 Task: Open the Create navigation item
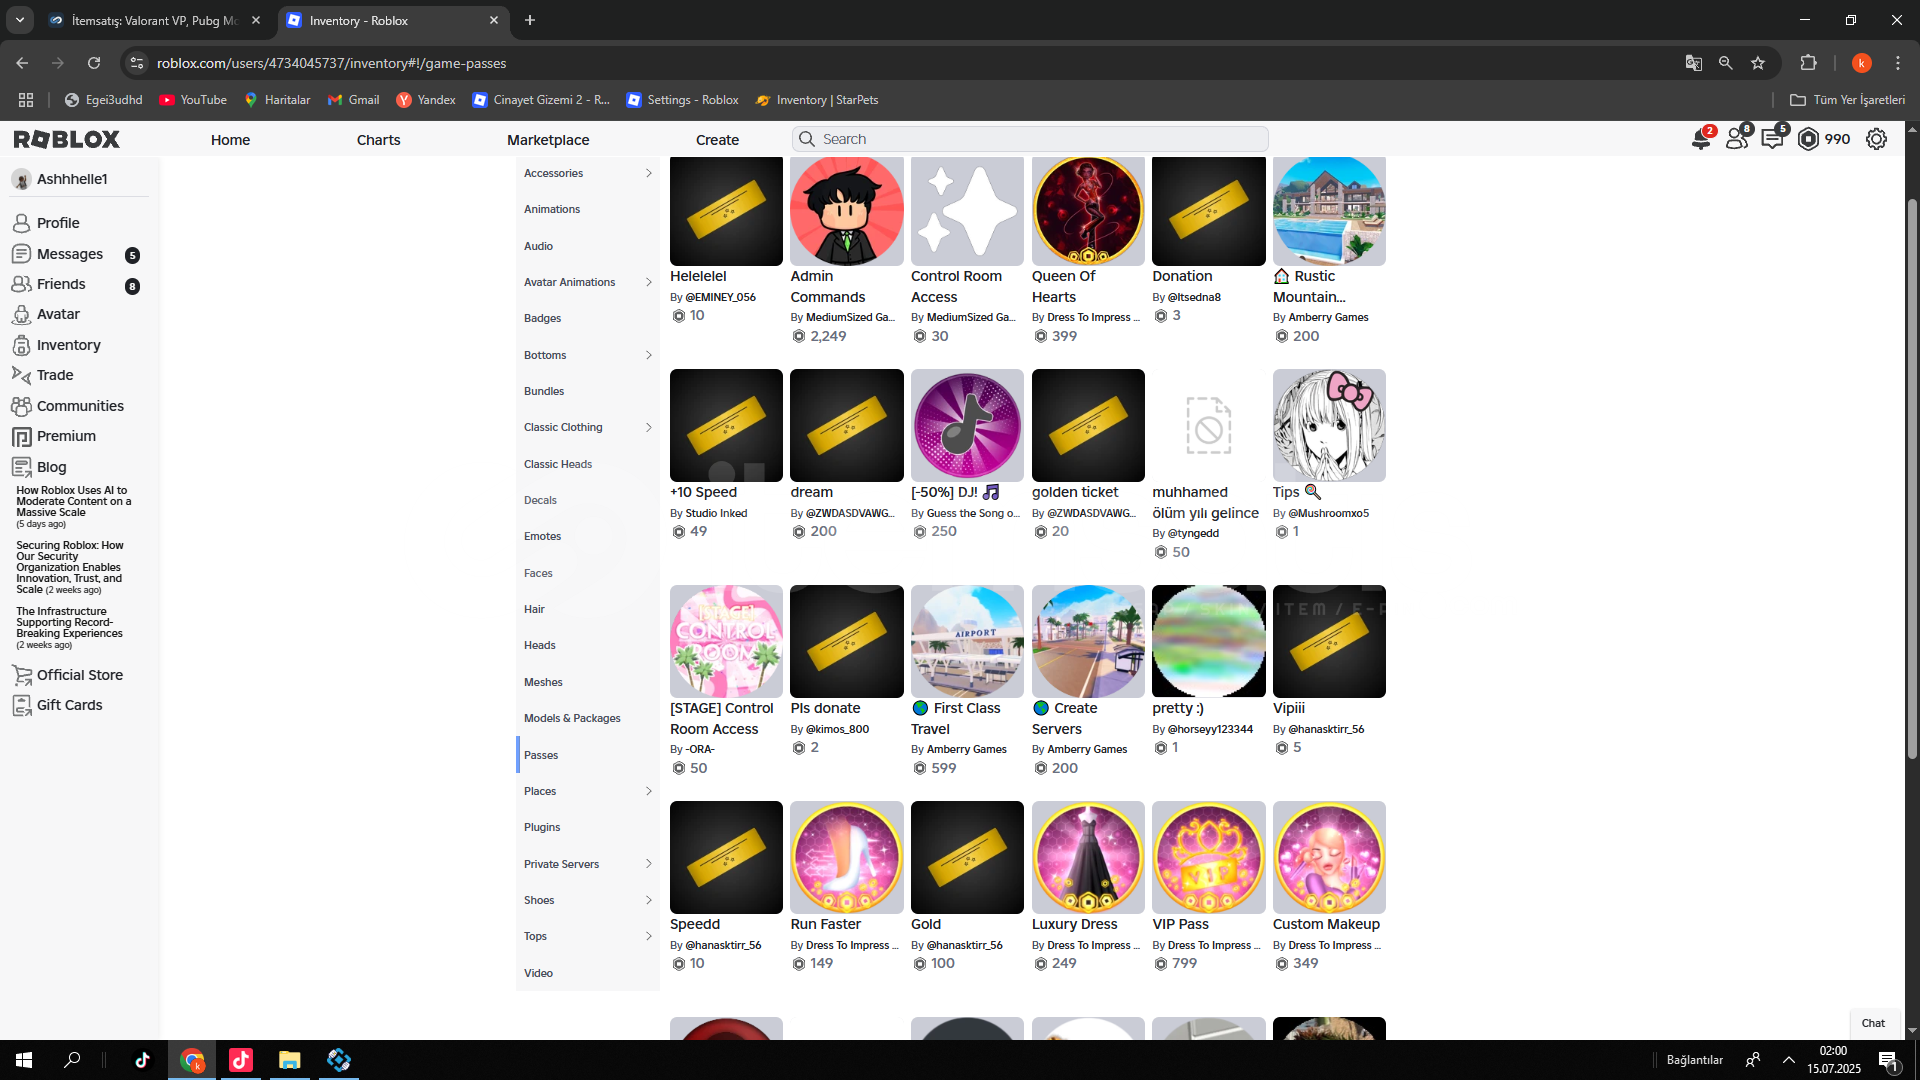[x=717, y=140]
